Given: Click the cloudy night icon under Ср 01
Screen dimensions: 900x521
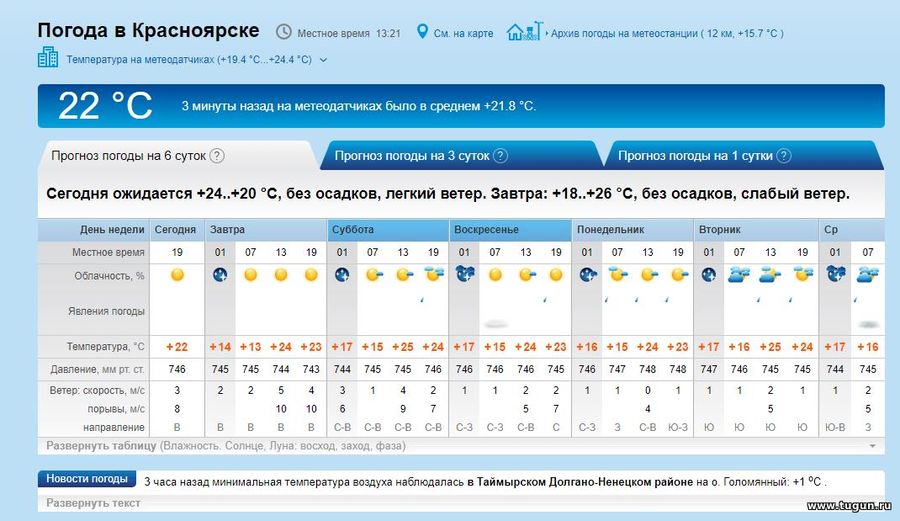Looking at the screenshot, I should [x=836, y=274].
